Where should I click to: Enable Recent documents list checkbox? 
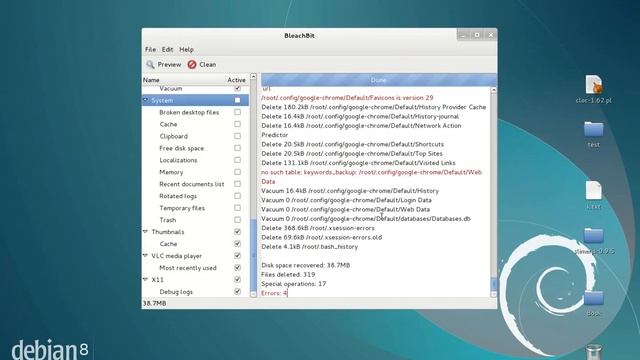[x=237, y=184]
